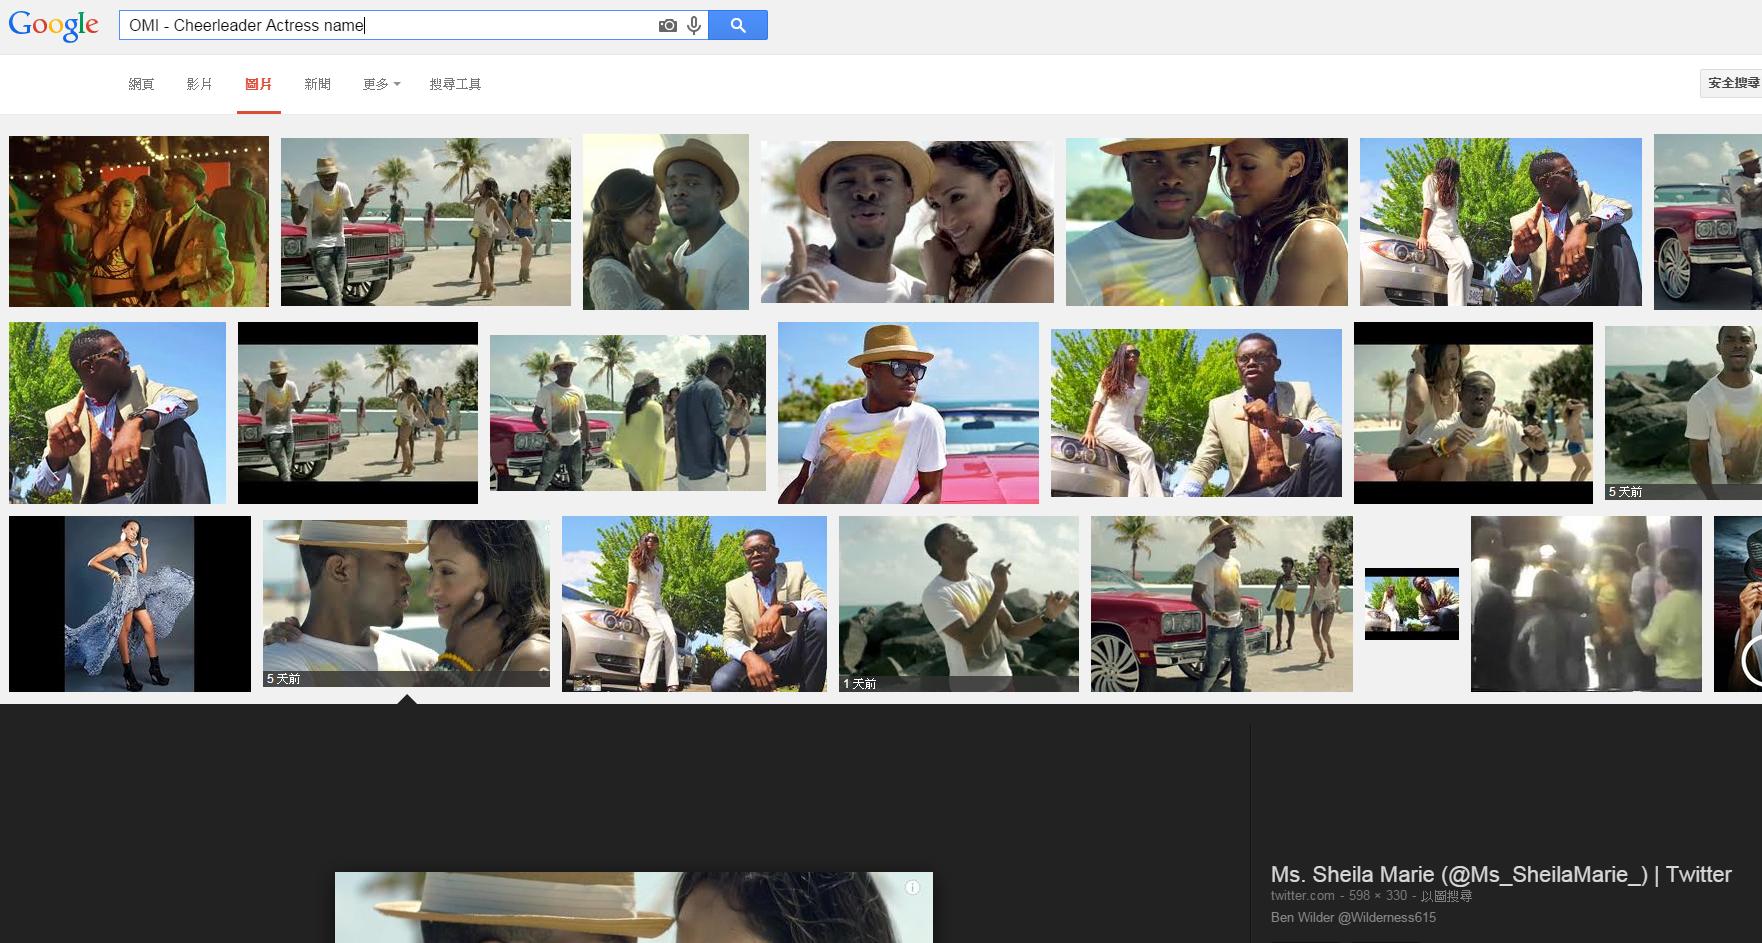This screenshot has height=943, width=1762.
Task: Open Ms. Sheila Marie Twitter title link
Action: pyautogui.click(x=1500, y=874)
